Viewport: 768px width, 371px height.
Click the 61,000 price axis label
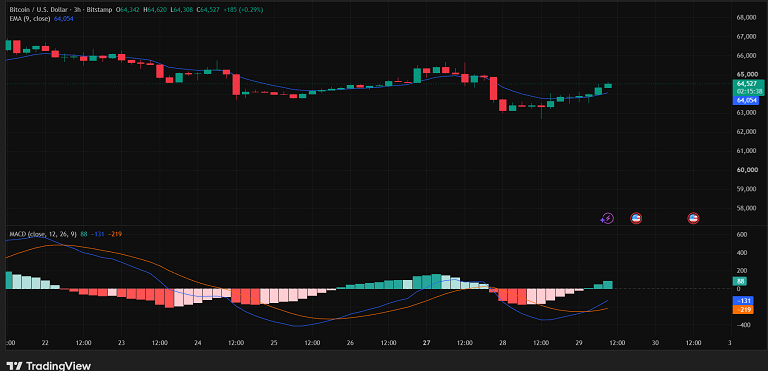[x=747, y=151]
